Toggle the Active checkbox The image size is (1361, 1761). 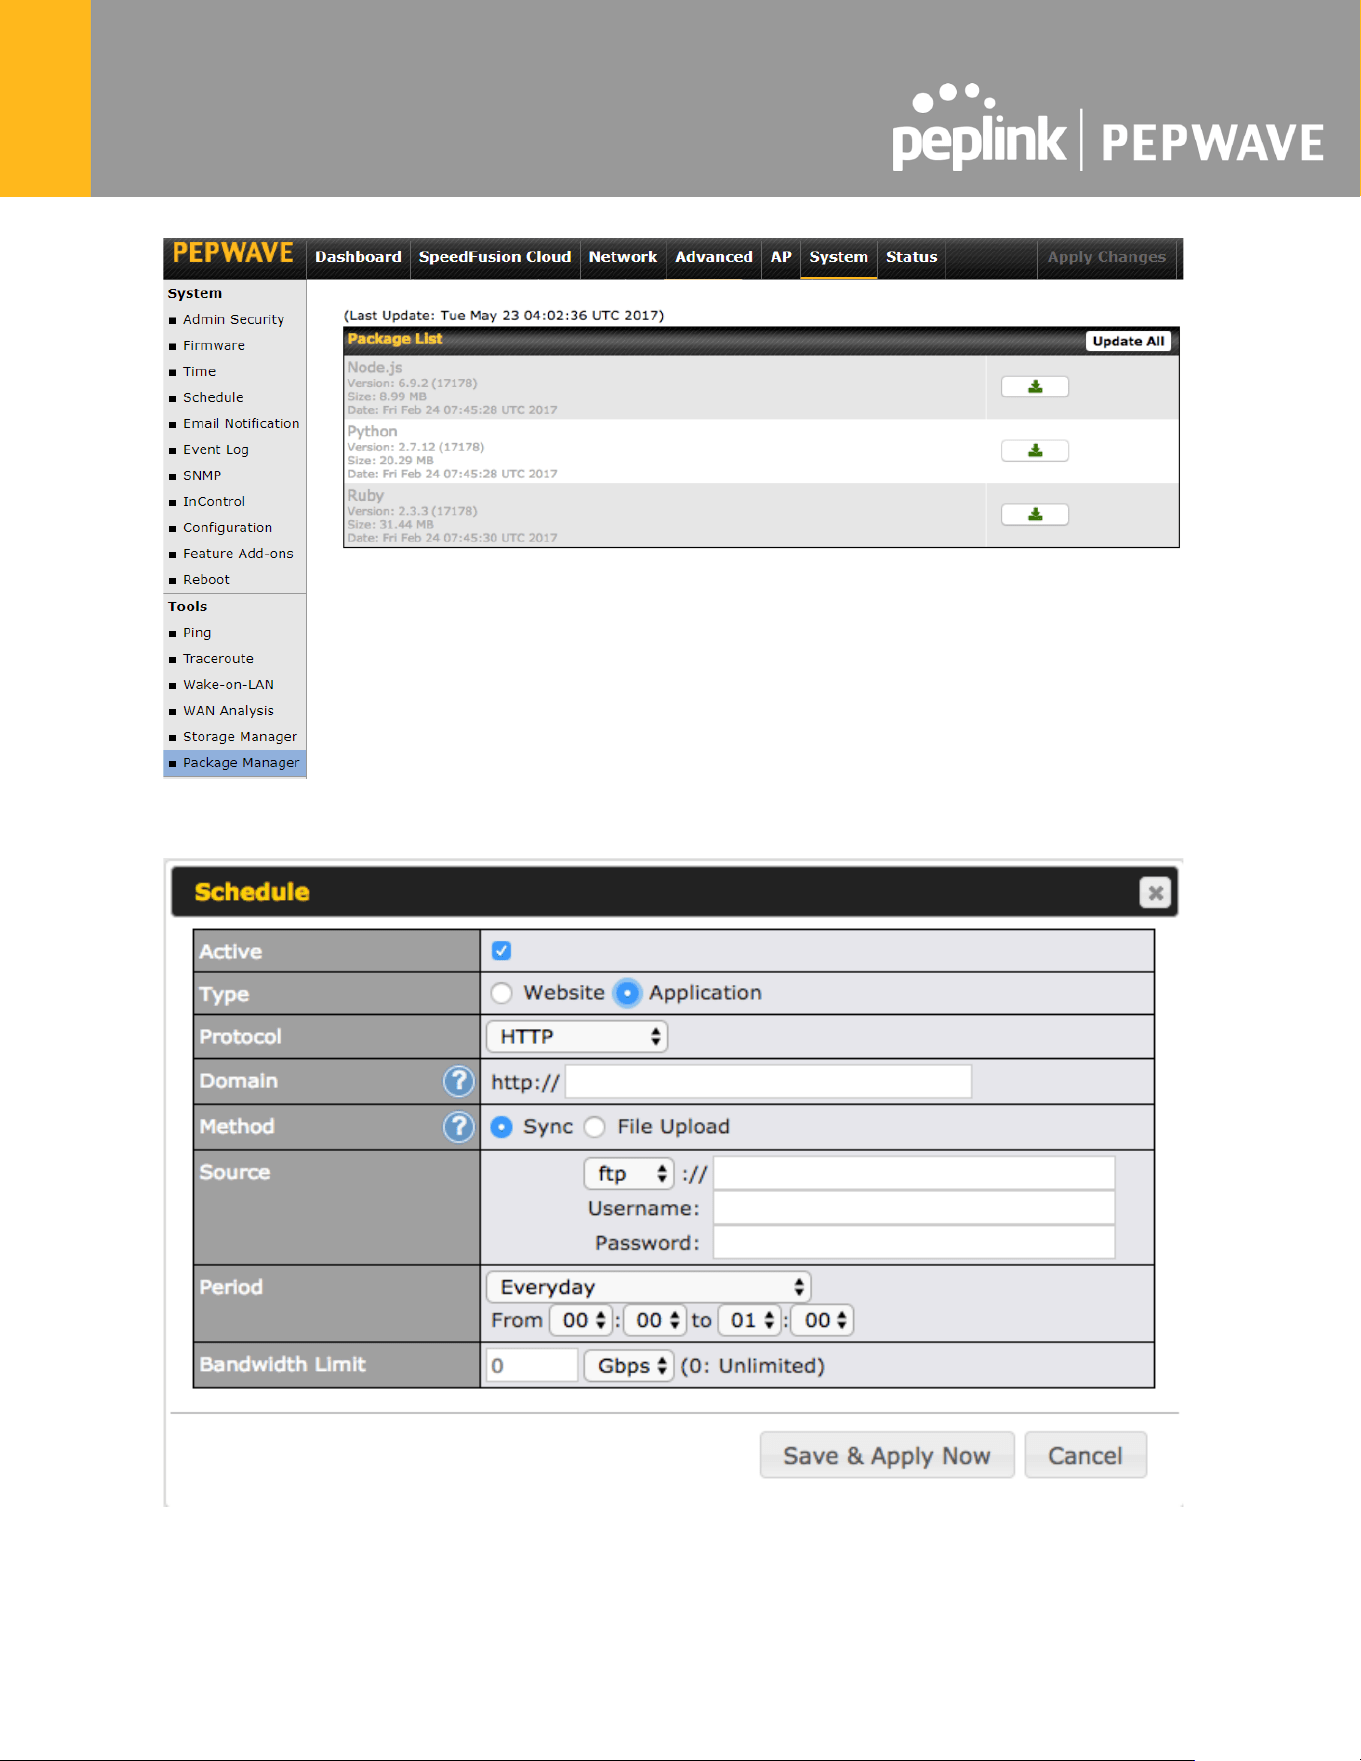(502, 951)
